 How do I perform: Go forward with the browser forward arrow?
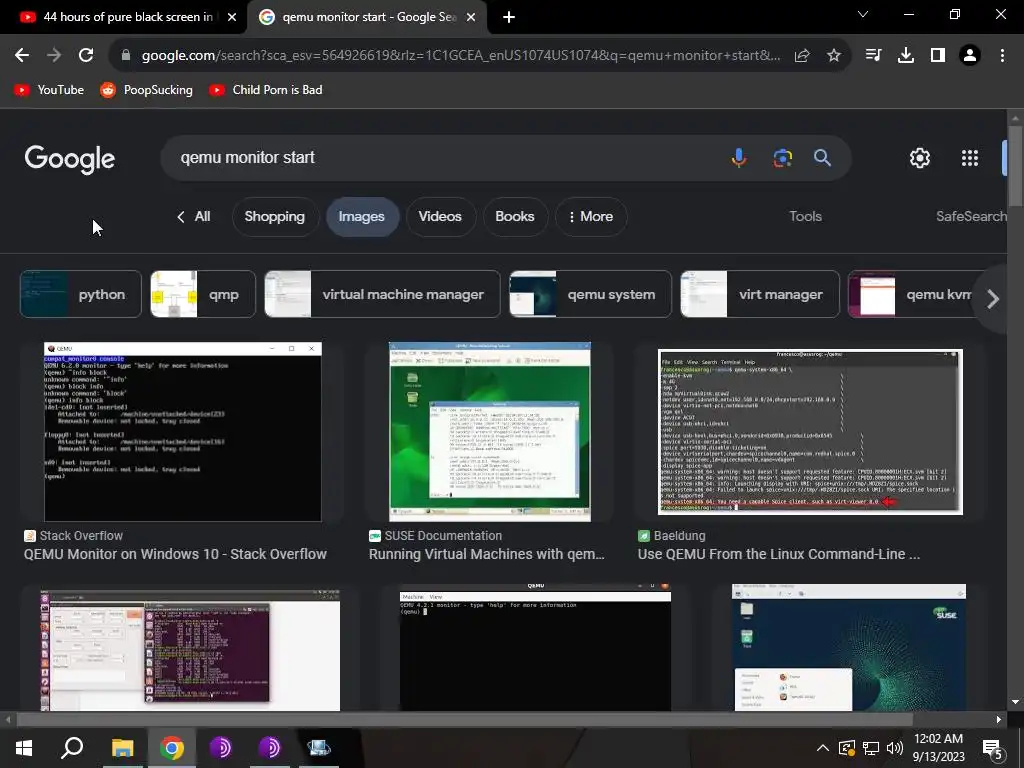[x=54, y=56]
